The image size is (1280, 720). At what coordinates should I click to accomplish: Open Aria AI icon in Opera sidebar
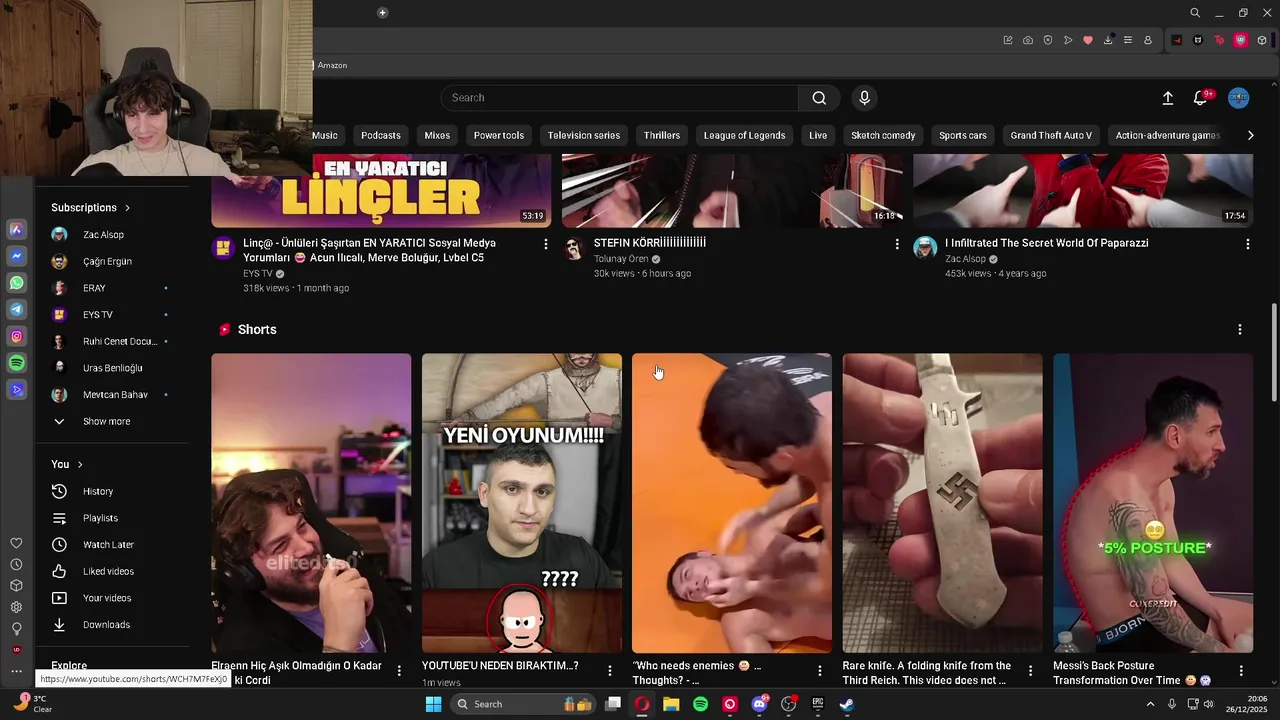pyautogui.click(x=17, y=229)
